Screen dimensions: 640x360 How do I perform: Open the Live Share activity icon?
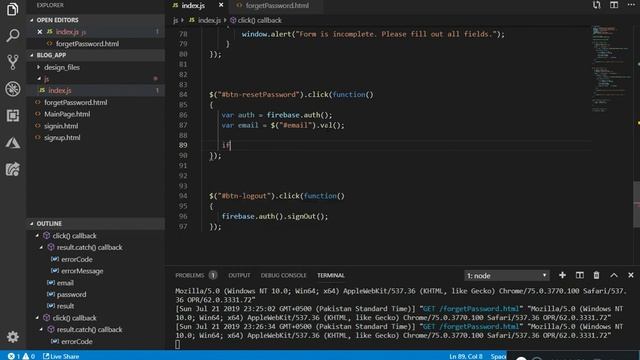pos(12,169)
